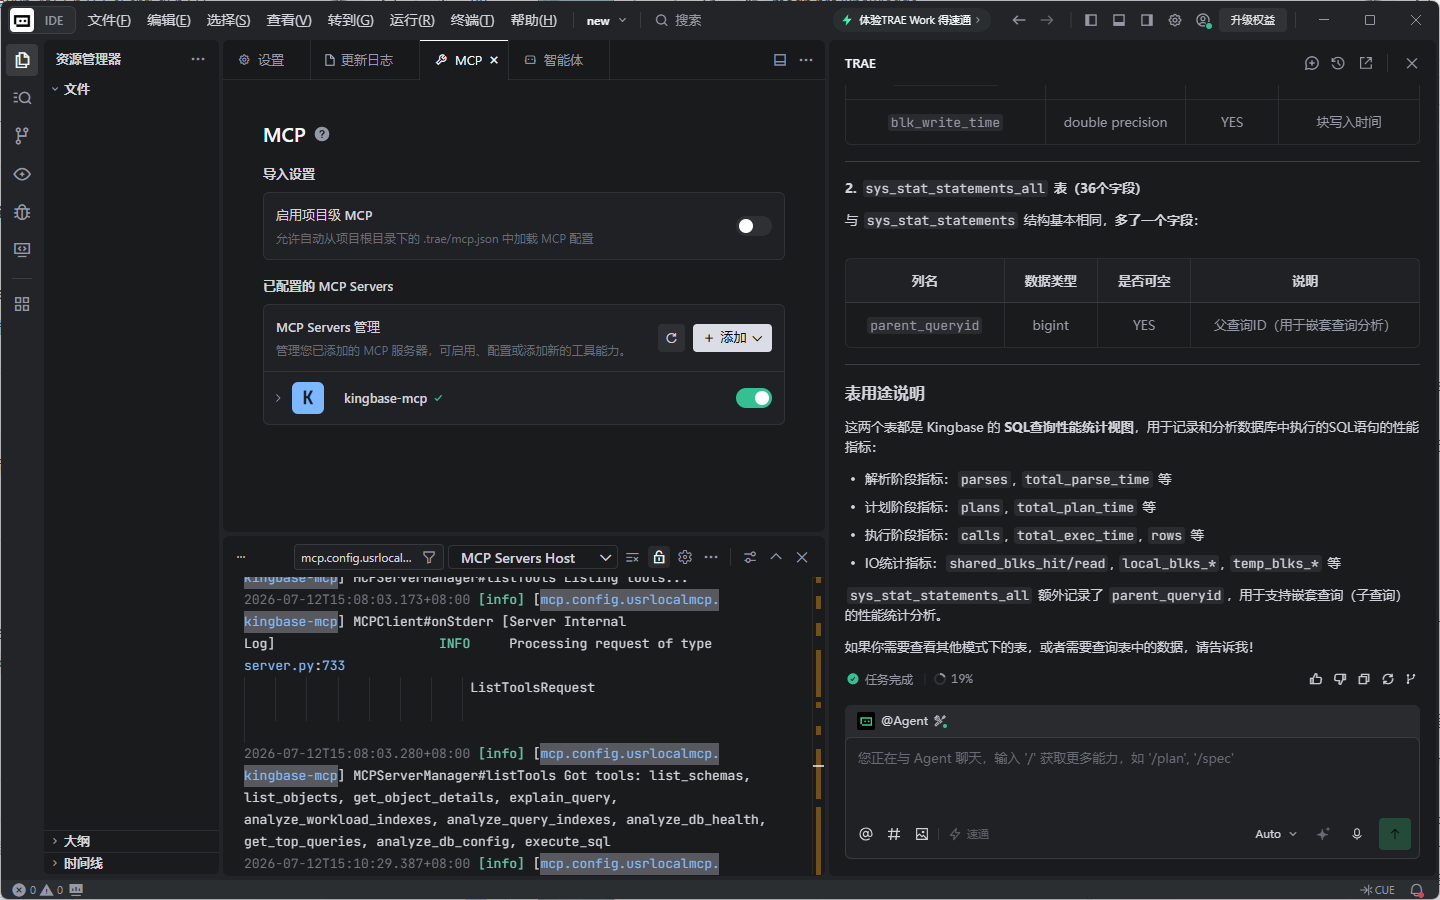Toggle output scroll lock icon
This screenshot has height=900, width=1440.
point(659,558)
